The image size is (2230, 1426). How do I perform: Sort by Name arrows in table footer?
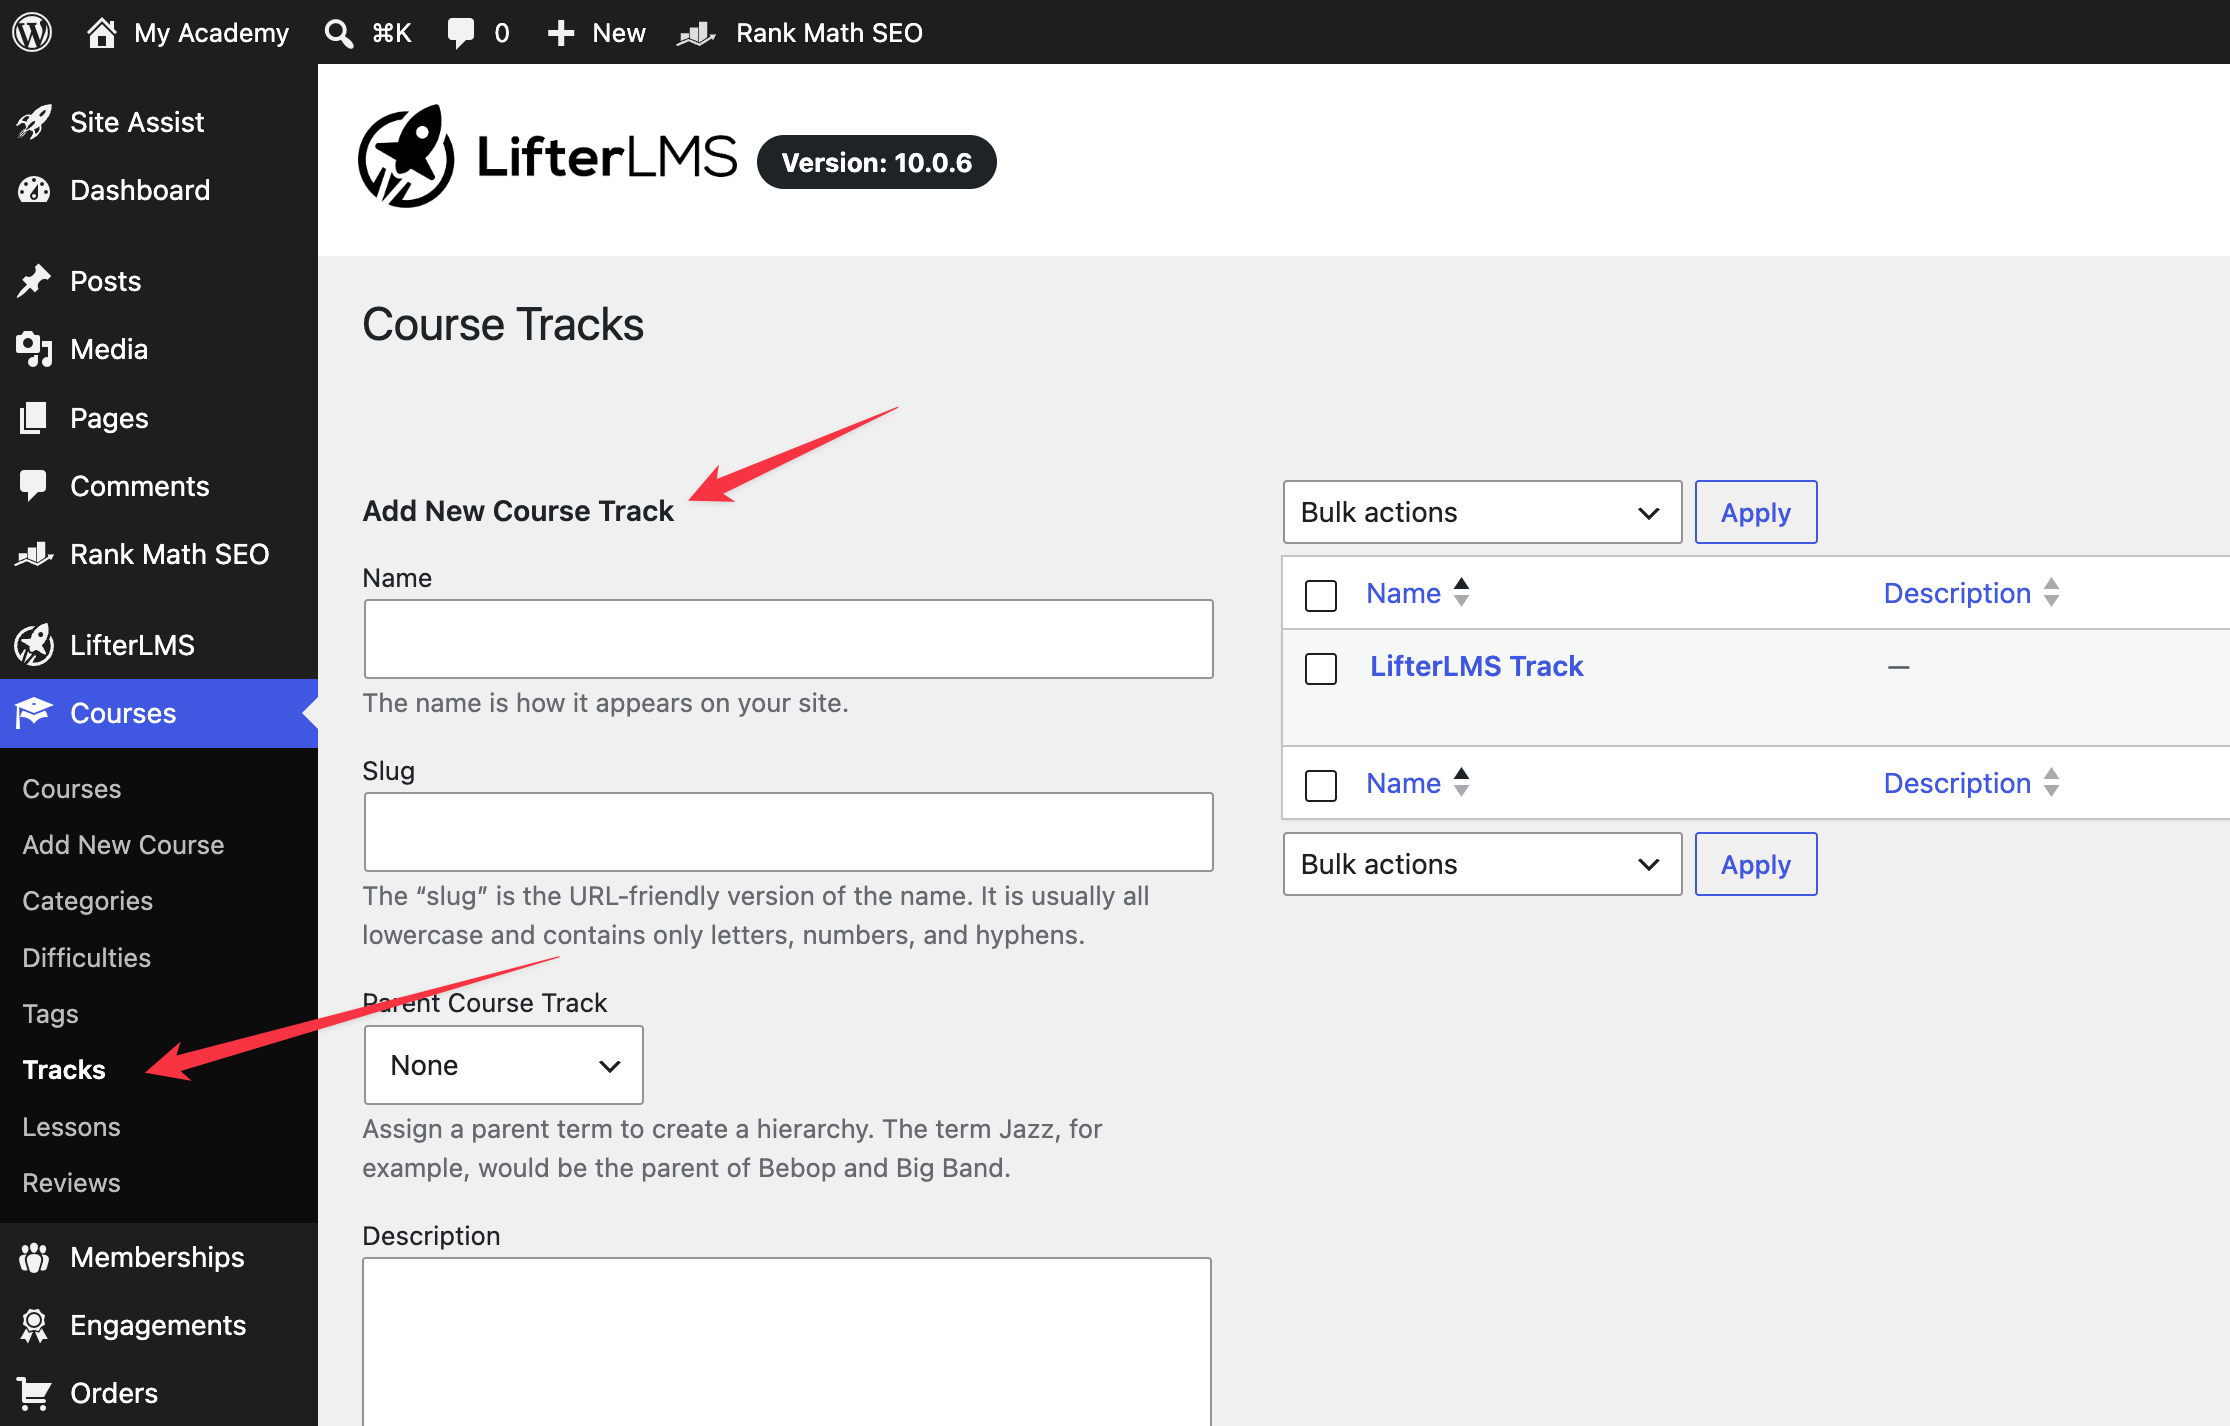[x=1461, y=782]
